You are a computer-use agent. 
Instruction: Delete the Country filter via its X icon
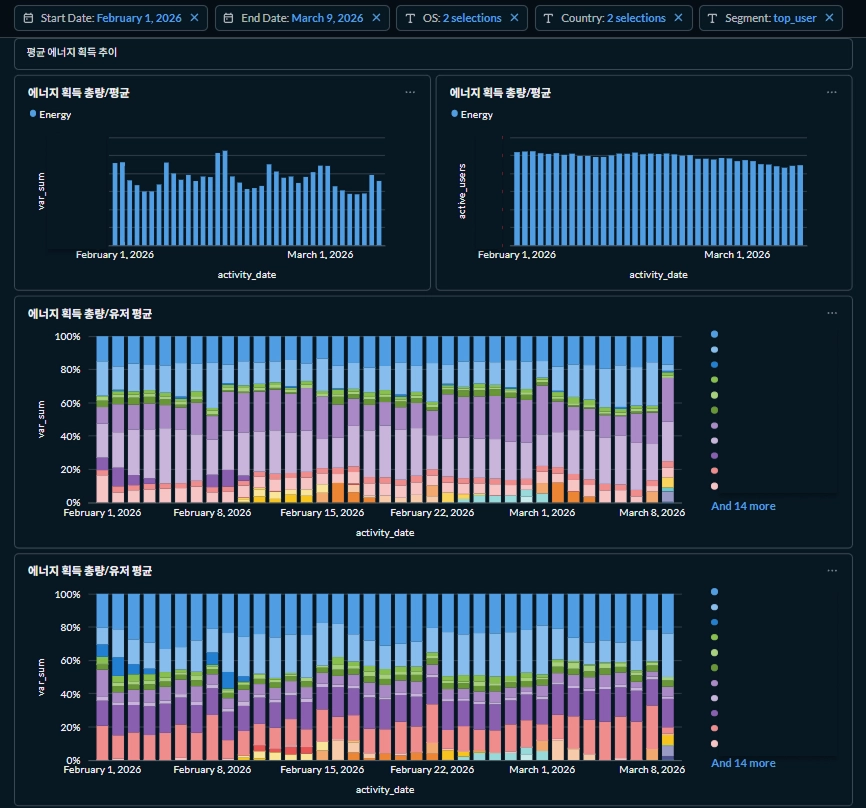tap(678, 18)
